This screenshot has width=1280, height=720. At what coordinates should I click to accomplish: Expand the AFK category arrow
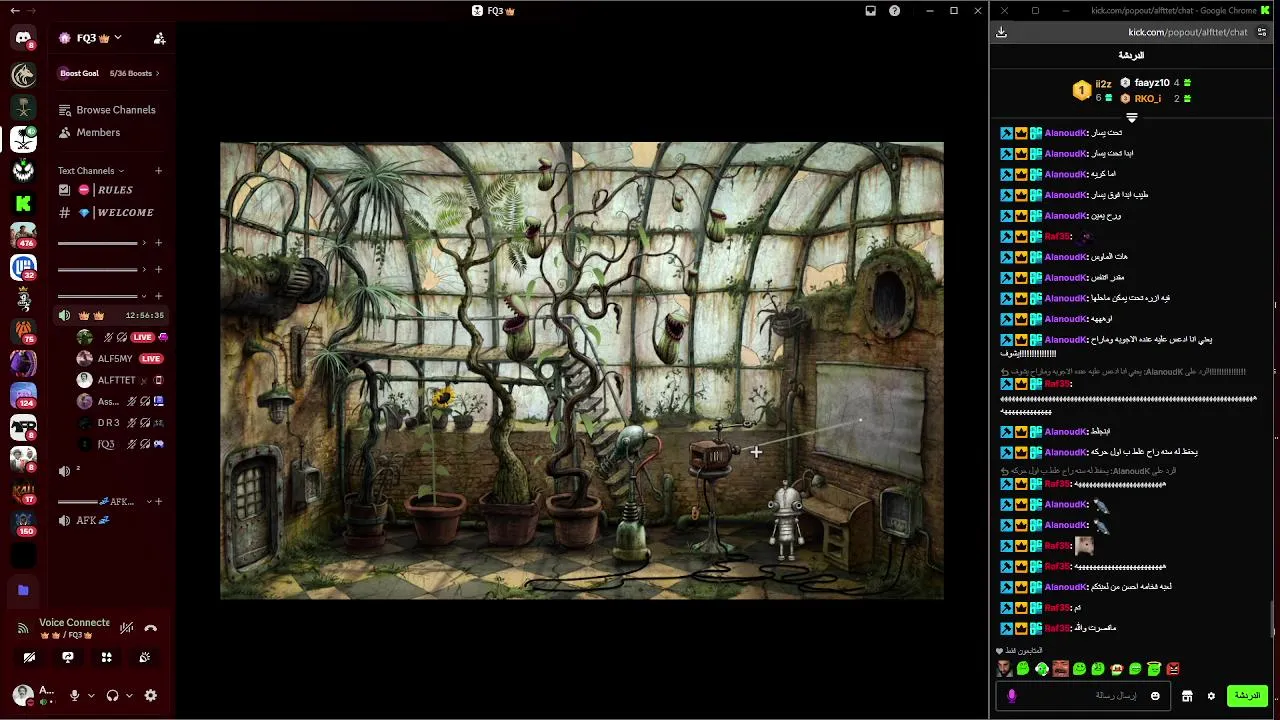point(149,502)
